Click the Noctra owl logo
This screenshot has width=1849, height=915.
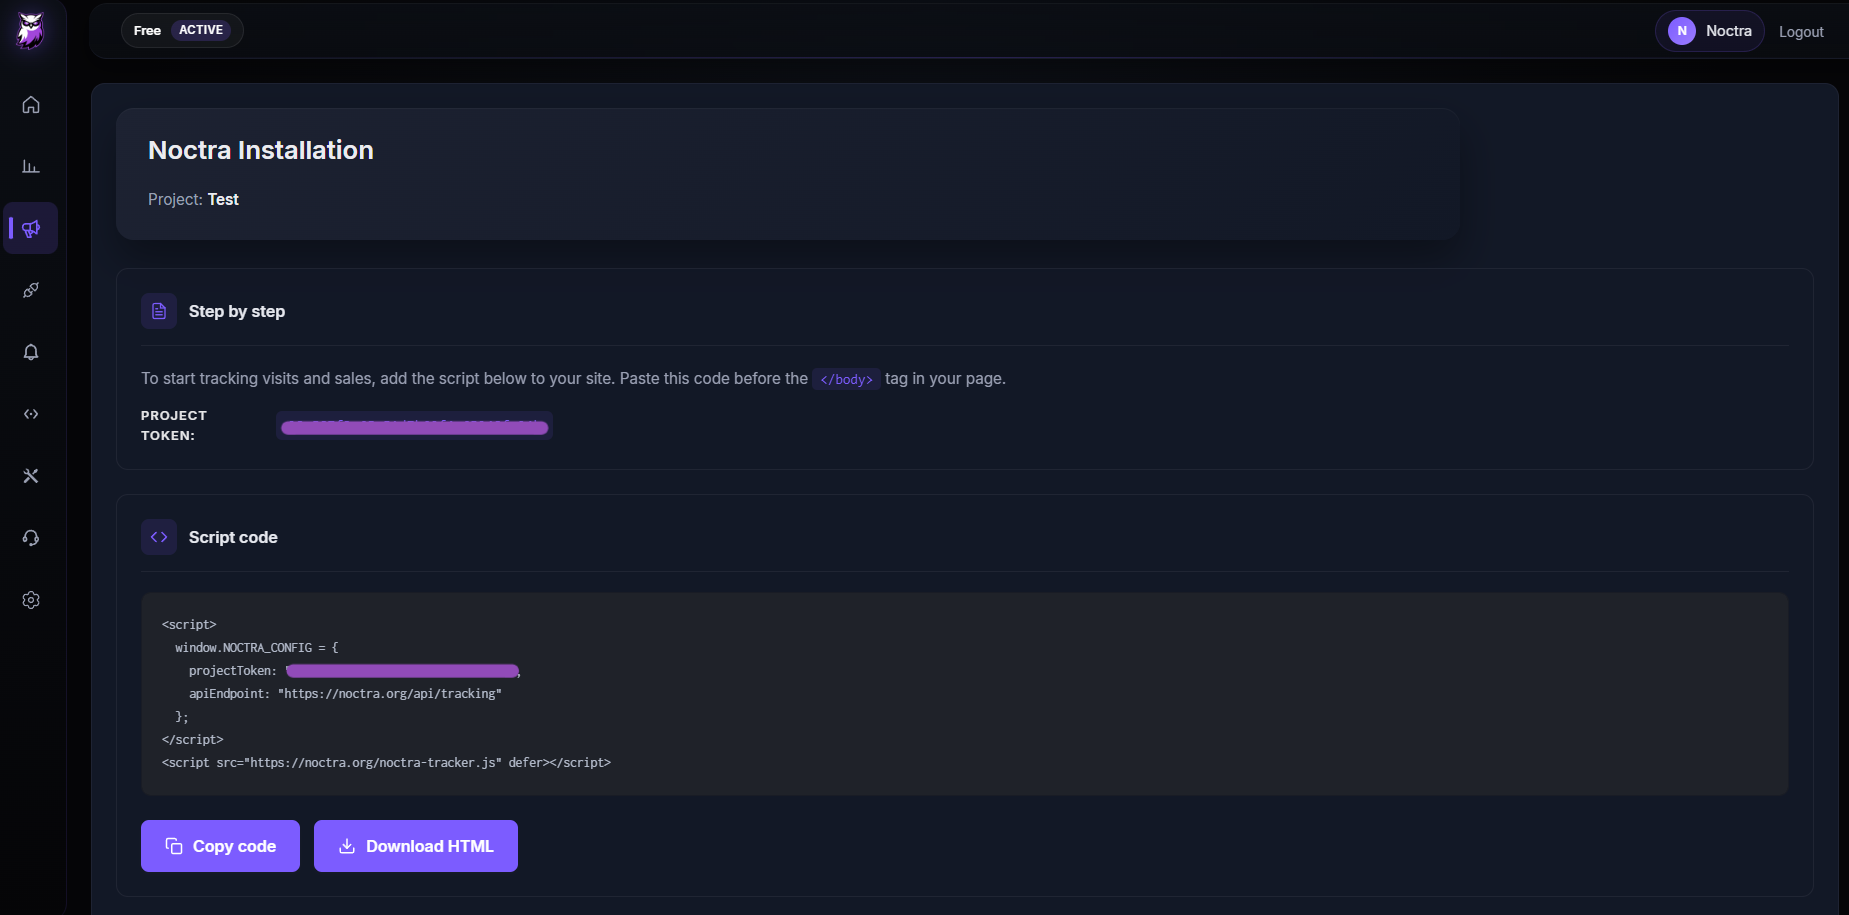[x=31, y=31]
